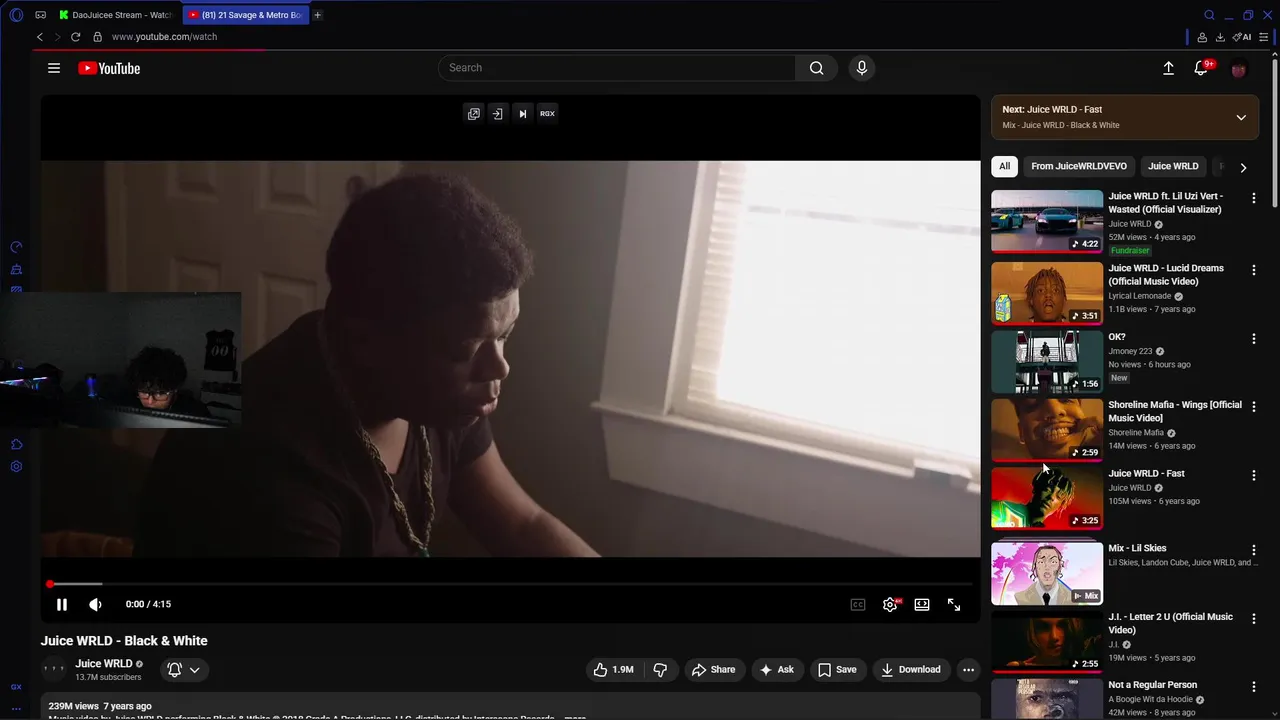Open the Juice WRLD channel name link
Image resolution: width=1280 pixels, height=720 pixels.
click(x=104, y=664)
